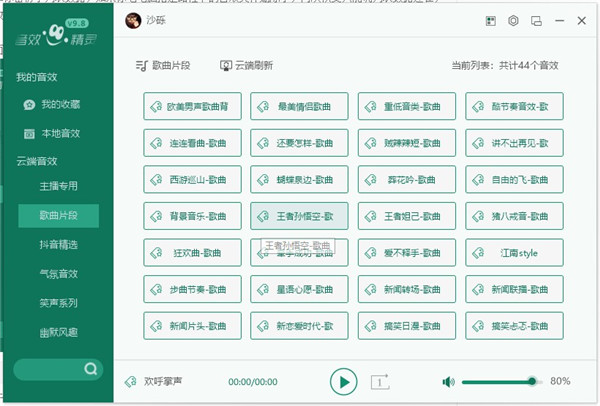Click the grid layout icon in title bar

[x=490, y=20]
